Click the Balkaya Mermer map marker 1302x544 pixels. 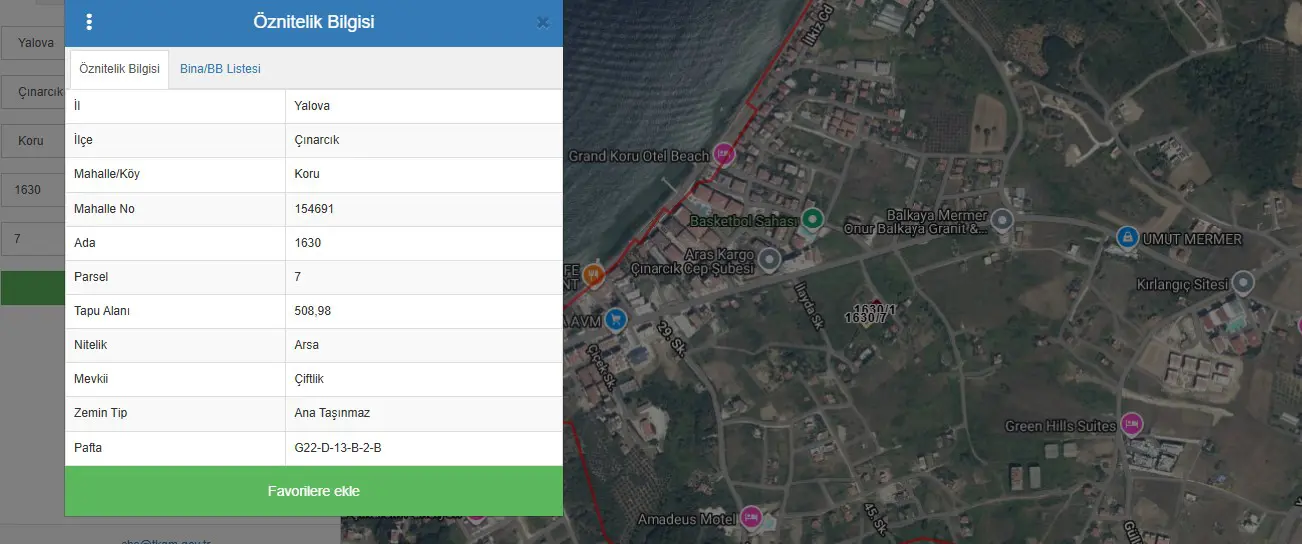point(1001,220)
